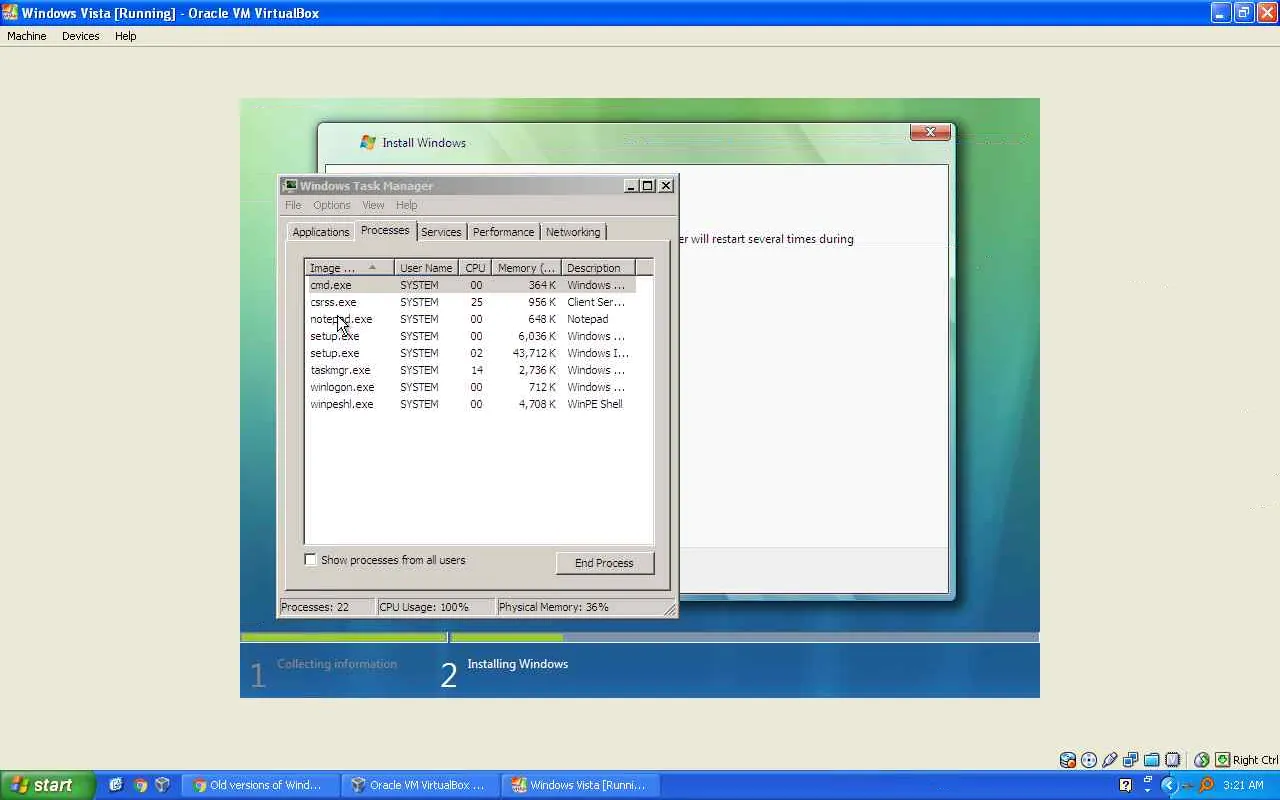Click the Task Manager title bar icon
Screen dimensions: 1280x800
coord(290,185)
